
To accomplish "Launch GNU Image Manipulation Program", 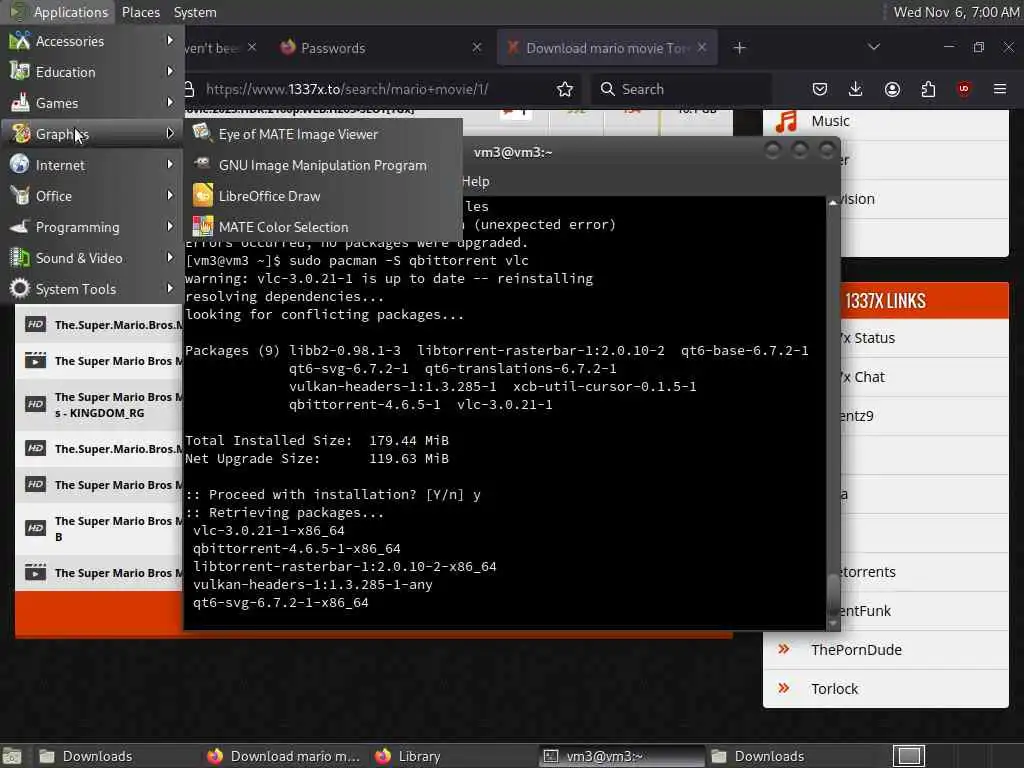I will (x=324, y=165).
